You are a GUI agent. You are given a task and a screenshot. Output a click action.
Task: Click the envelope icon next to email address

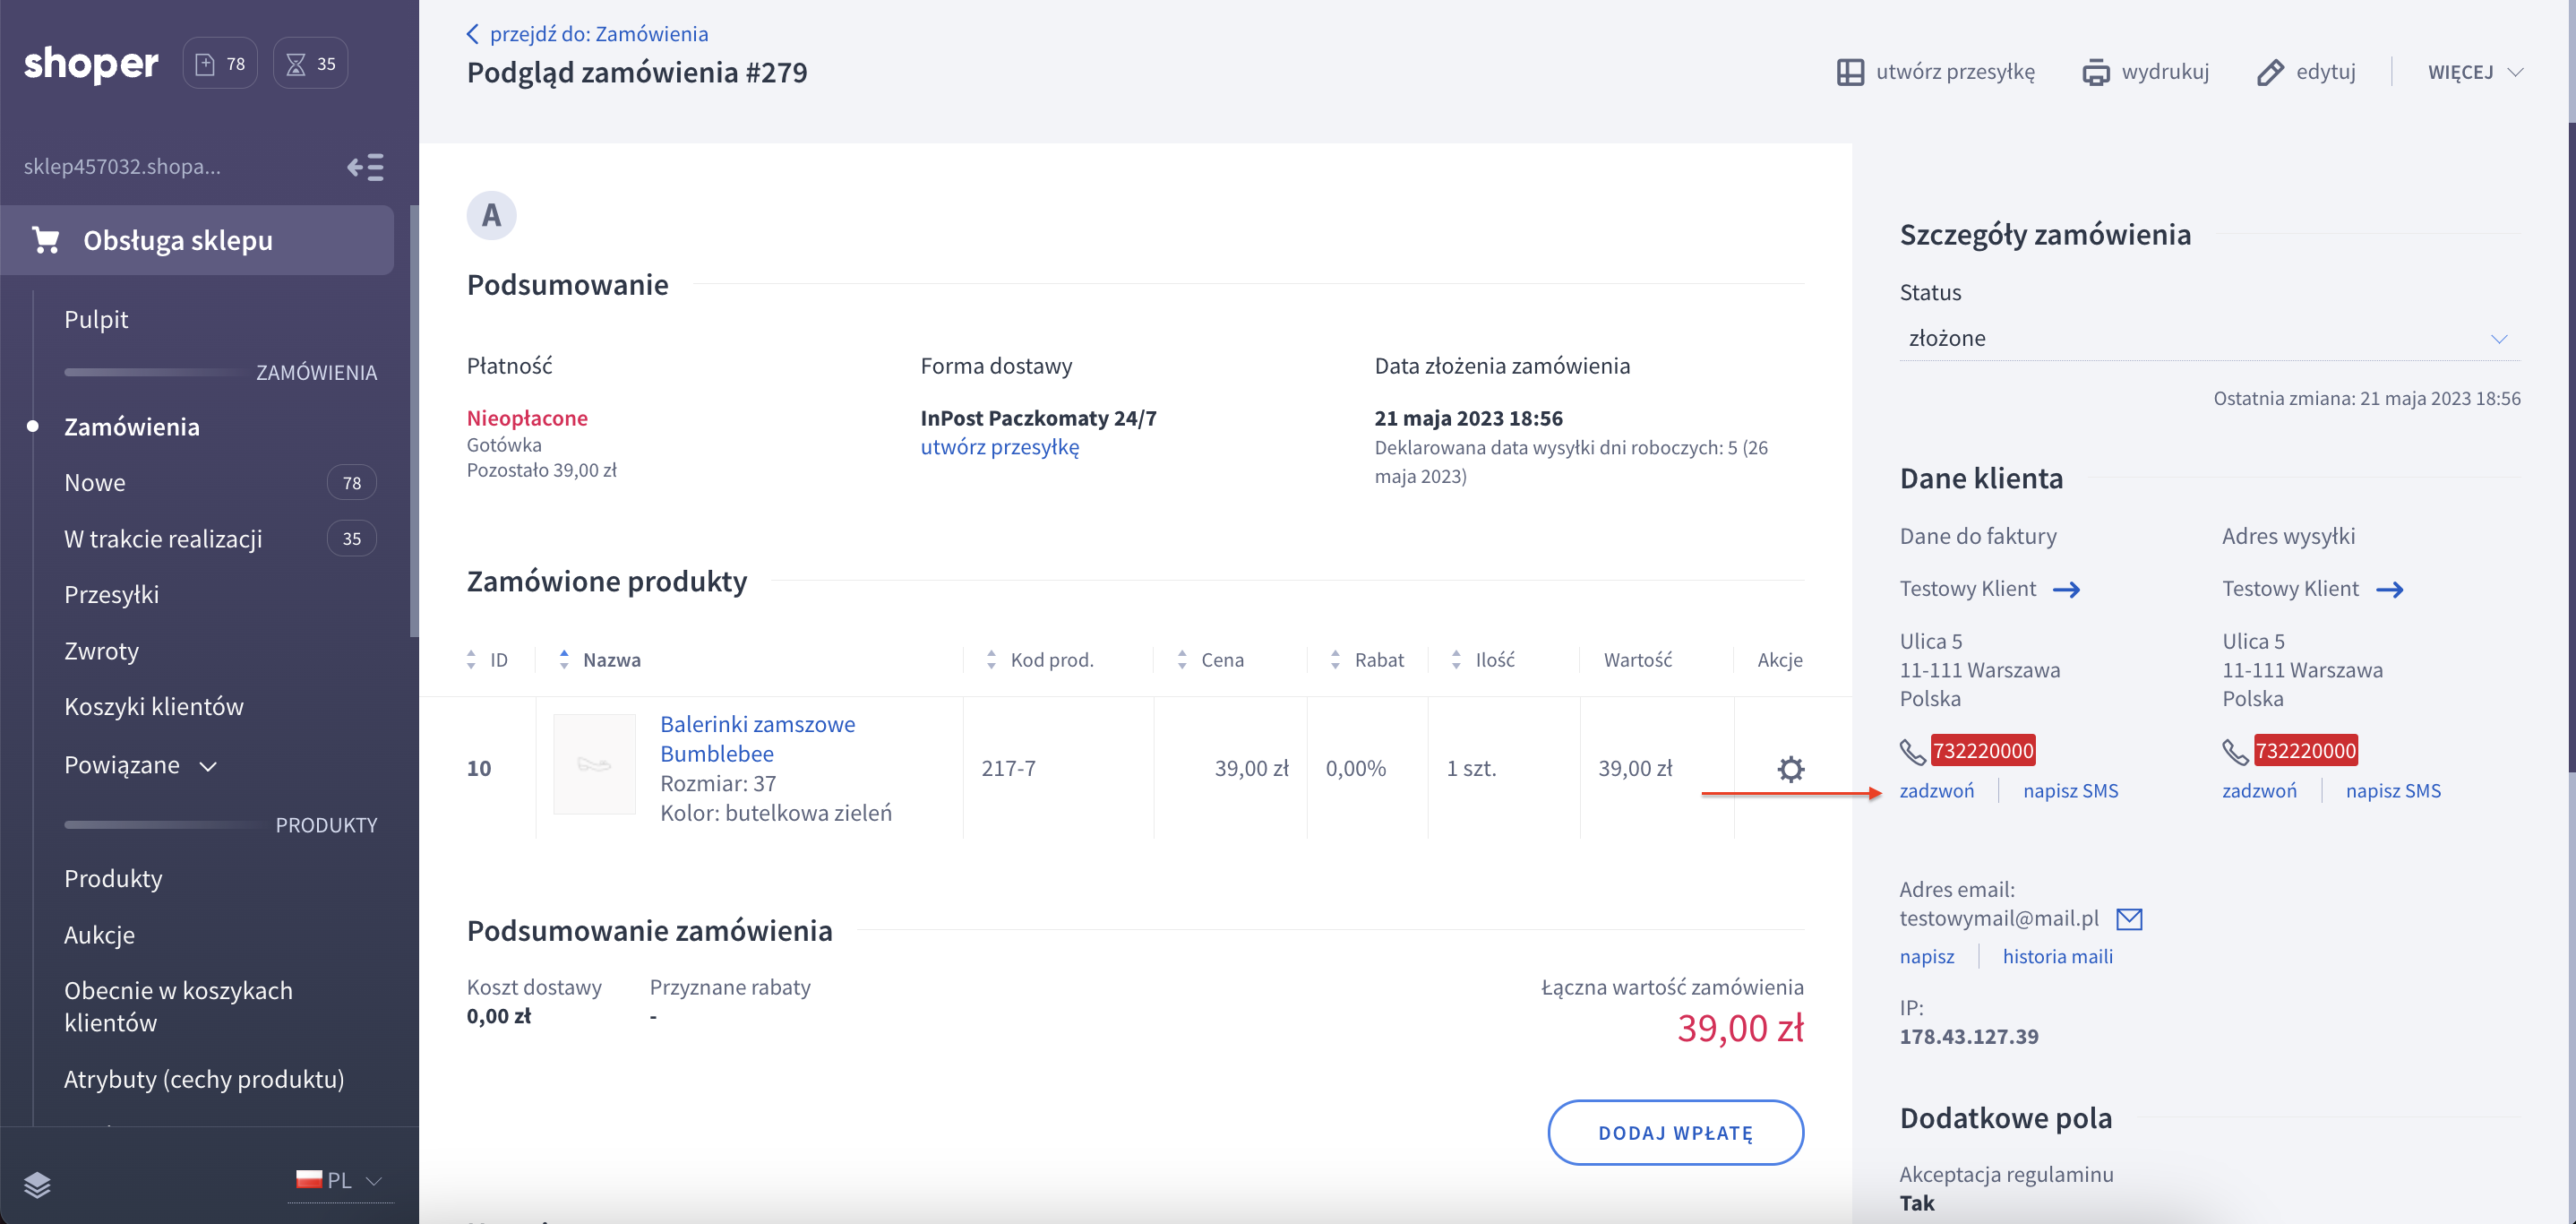[2129, 918]
